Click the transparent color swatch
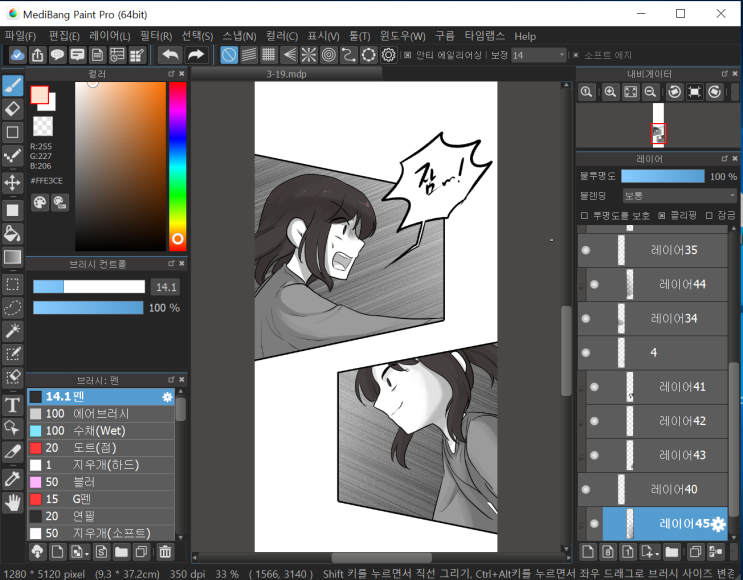Screen dimensions: 743x580 43,127
